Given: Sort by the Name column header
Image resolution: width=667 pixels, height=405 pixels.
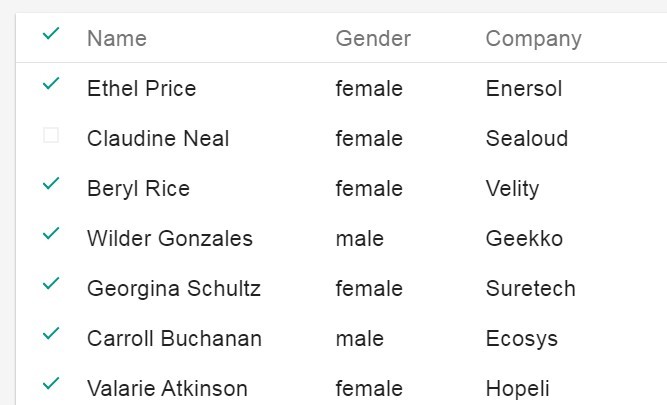Looking at the screenshot, I should click(117, 39).
